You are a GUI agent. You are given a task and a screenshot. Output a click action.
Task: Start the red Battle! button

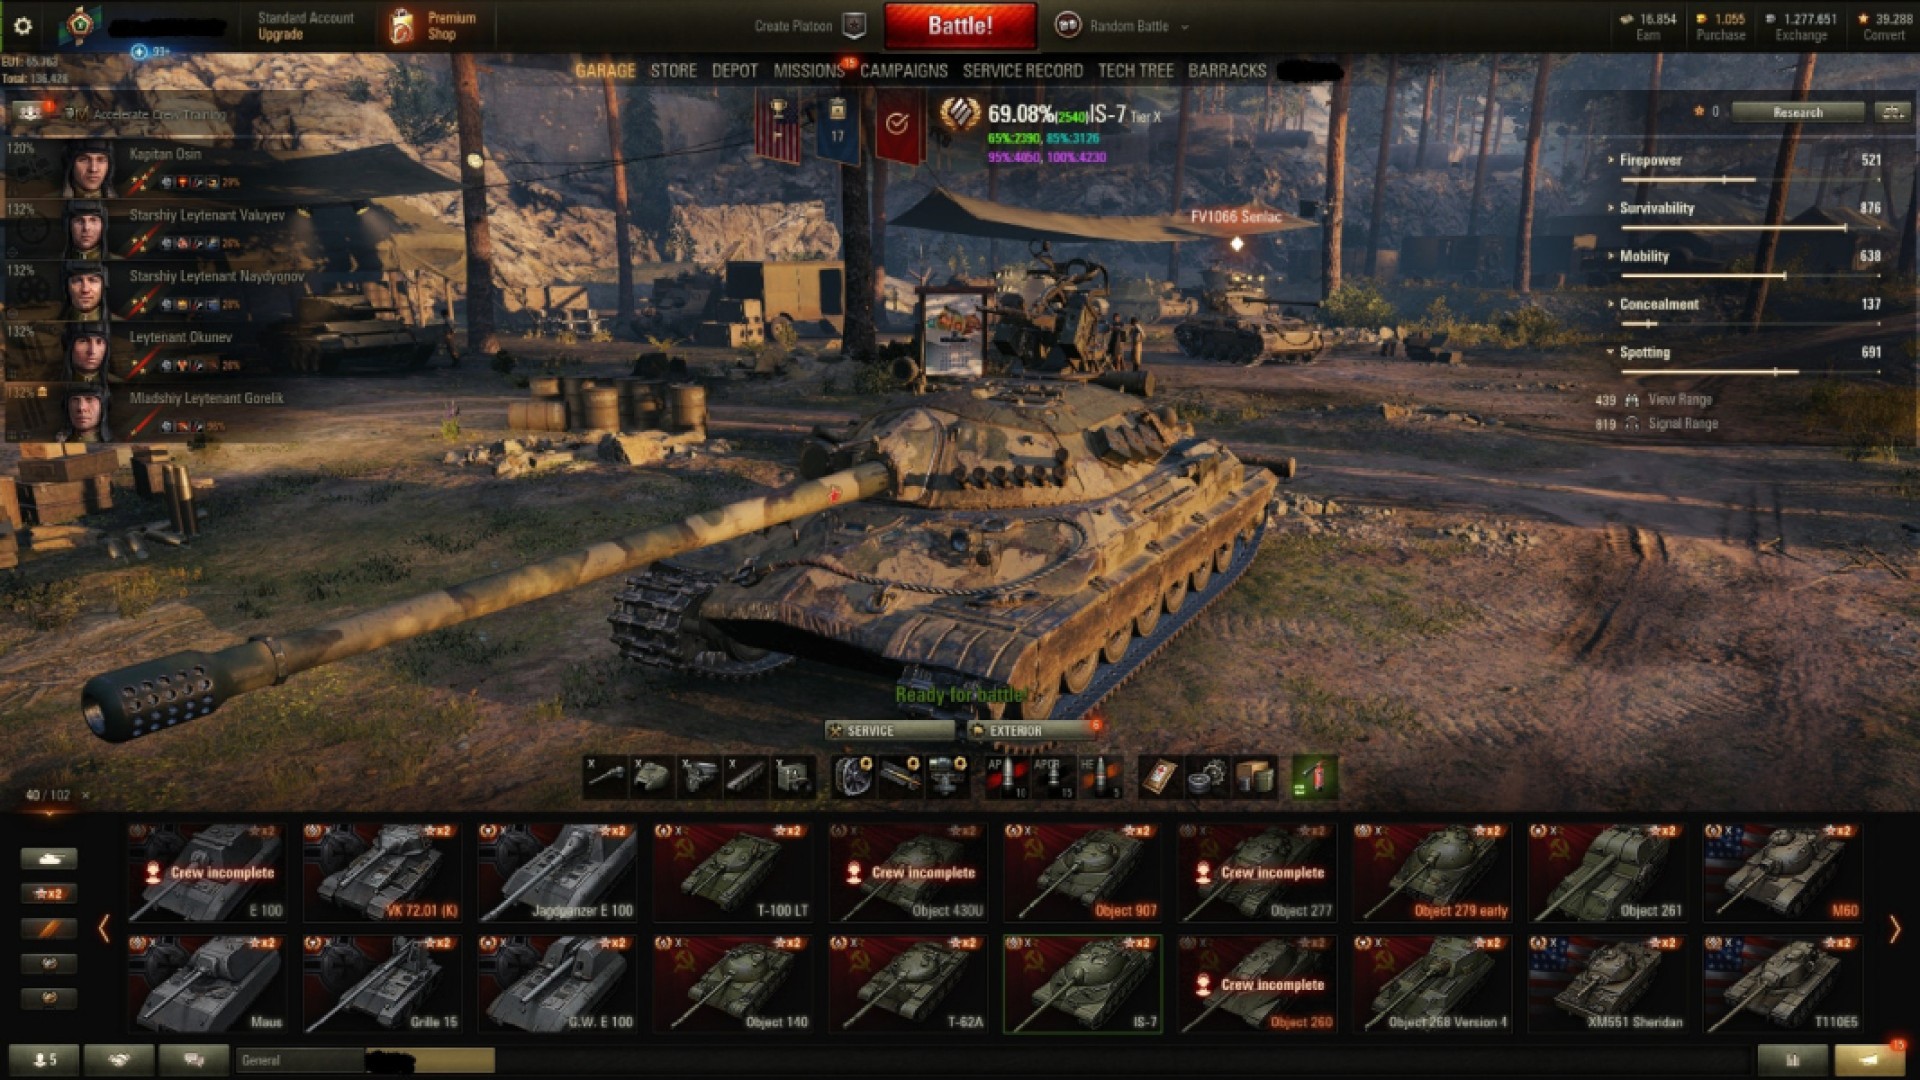click(x=960, y=26)
